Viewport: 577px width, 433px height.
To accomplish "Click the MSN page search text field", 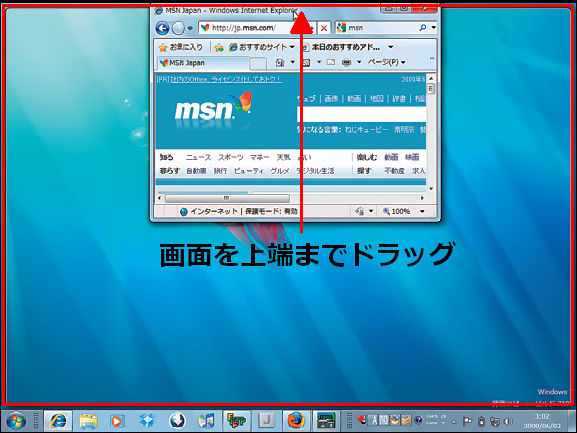I will pos(361,114).
